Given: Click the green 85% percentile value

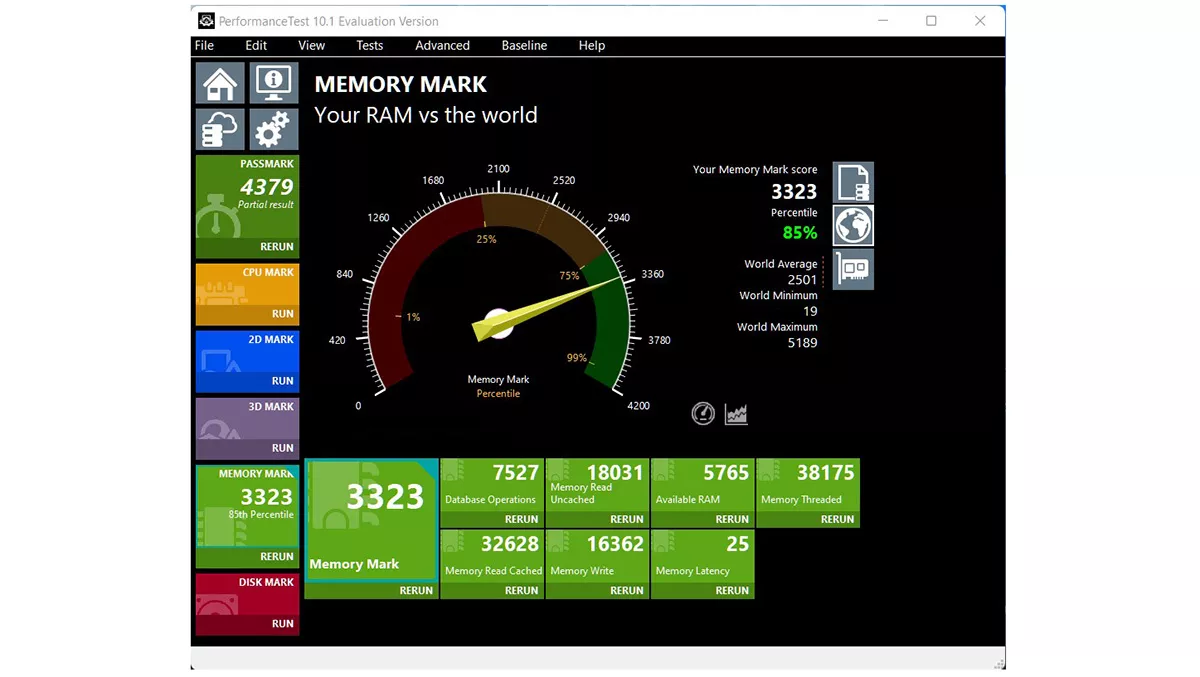Looking at the screenshot, I should [800, 233].
